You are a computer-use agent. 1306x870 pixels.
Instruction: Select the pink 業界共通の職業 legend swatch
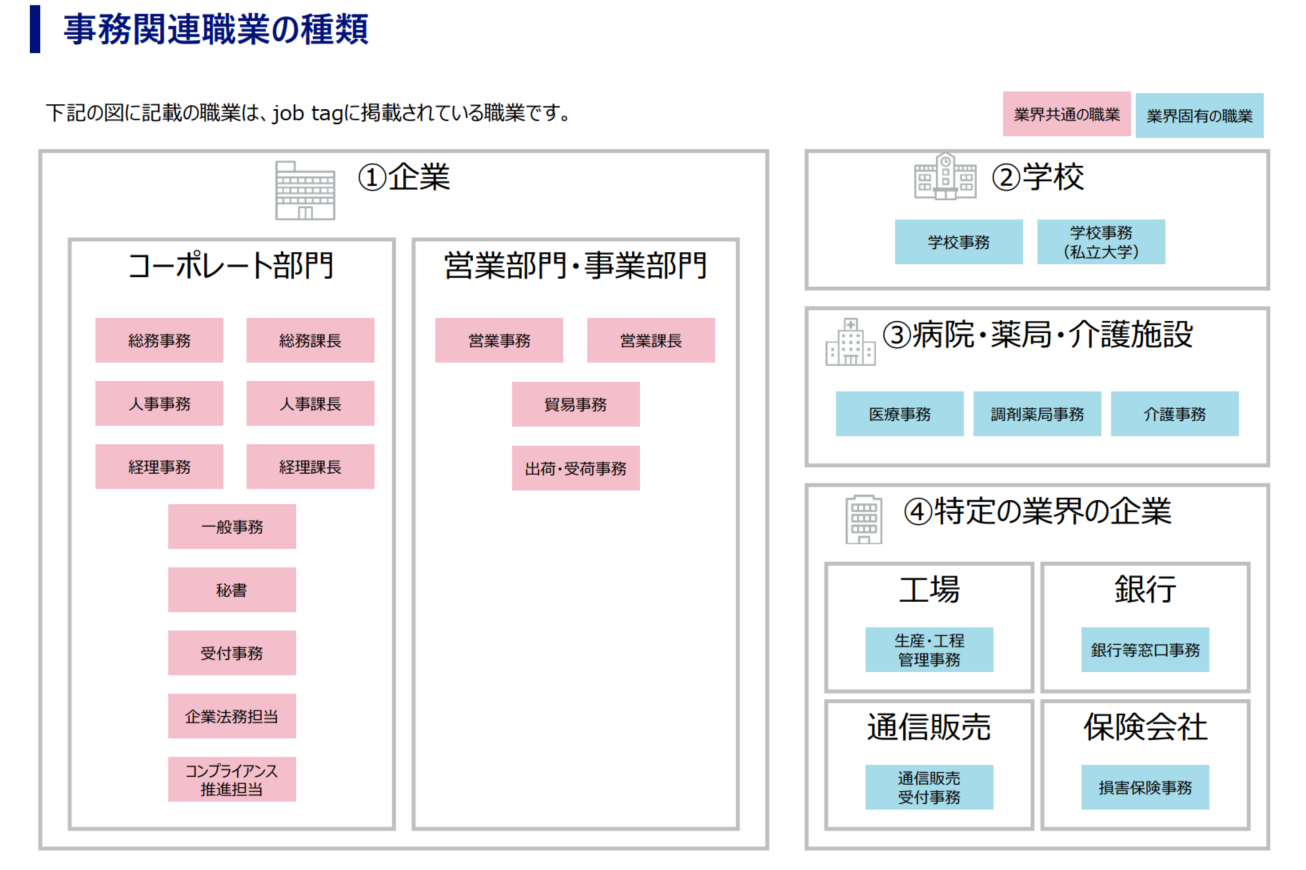[x=1066, y=115]
